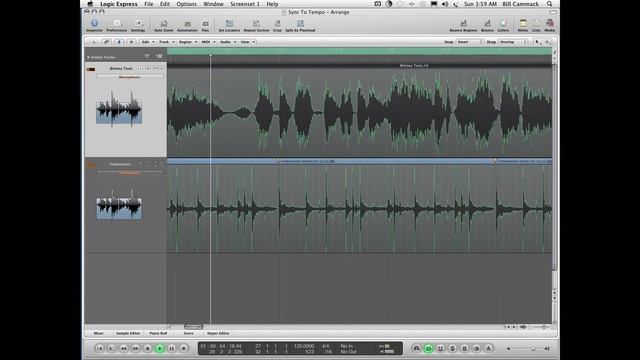Click the transport Go to Beginning button

pos(99,348)
